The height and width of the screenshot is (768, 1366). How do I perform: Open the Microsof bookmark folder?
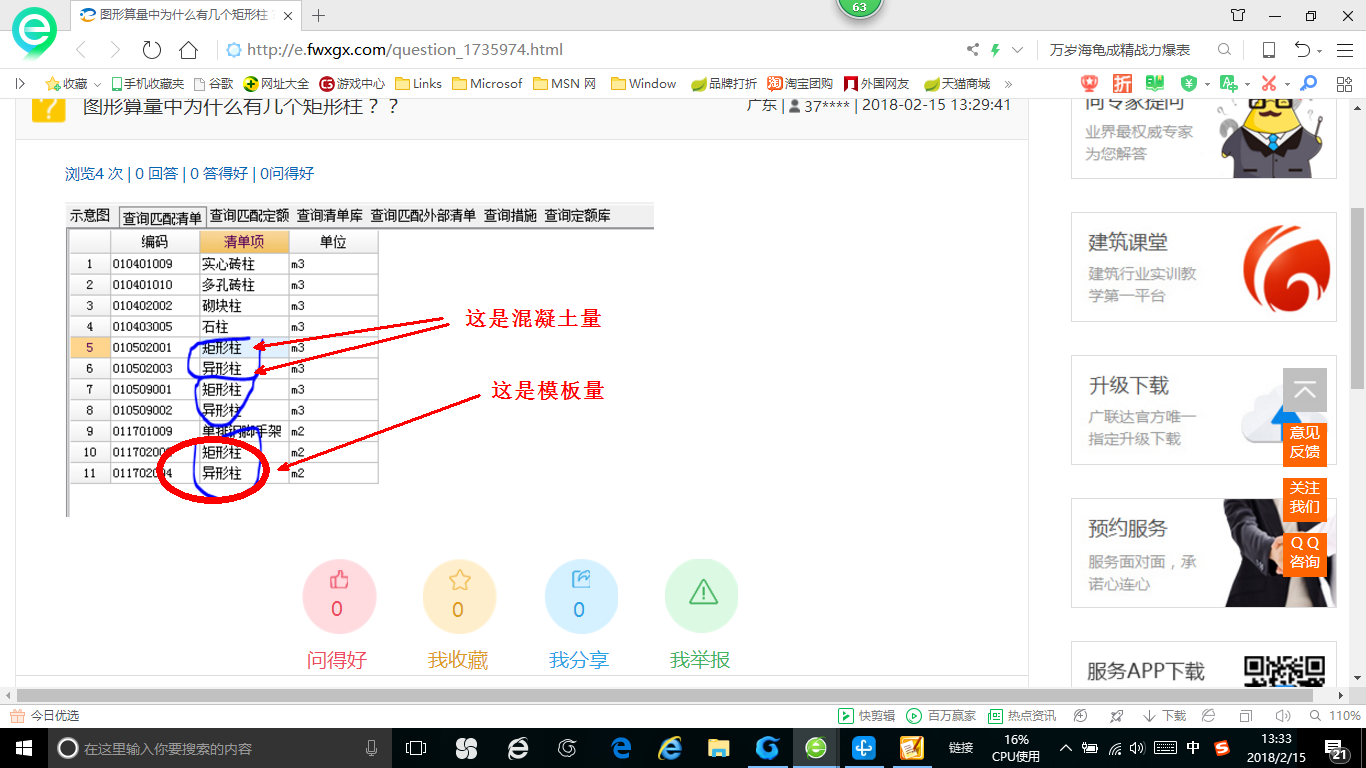(x=487, y=84)
